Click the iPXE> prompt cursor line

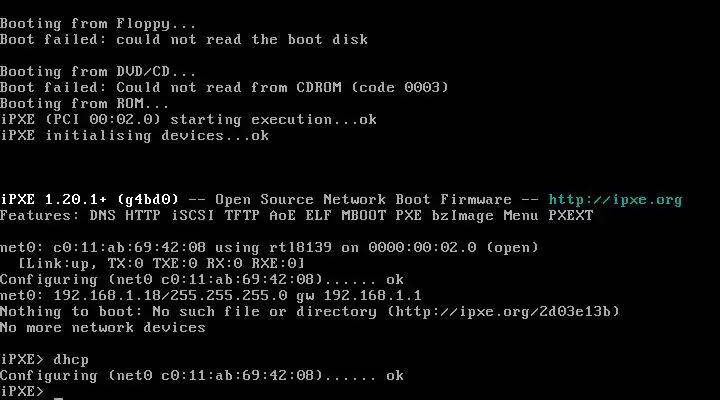click(31, 392)
